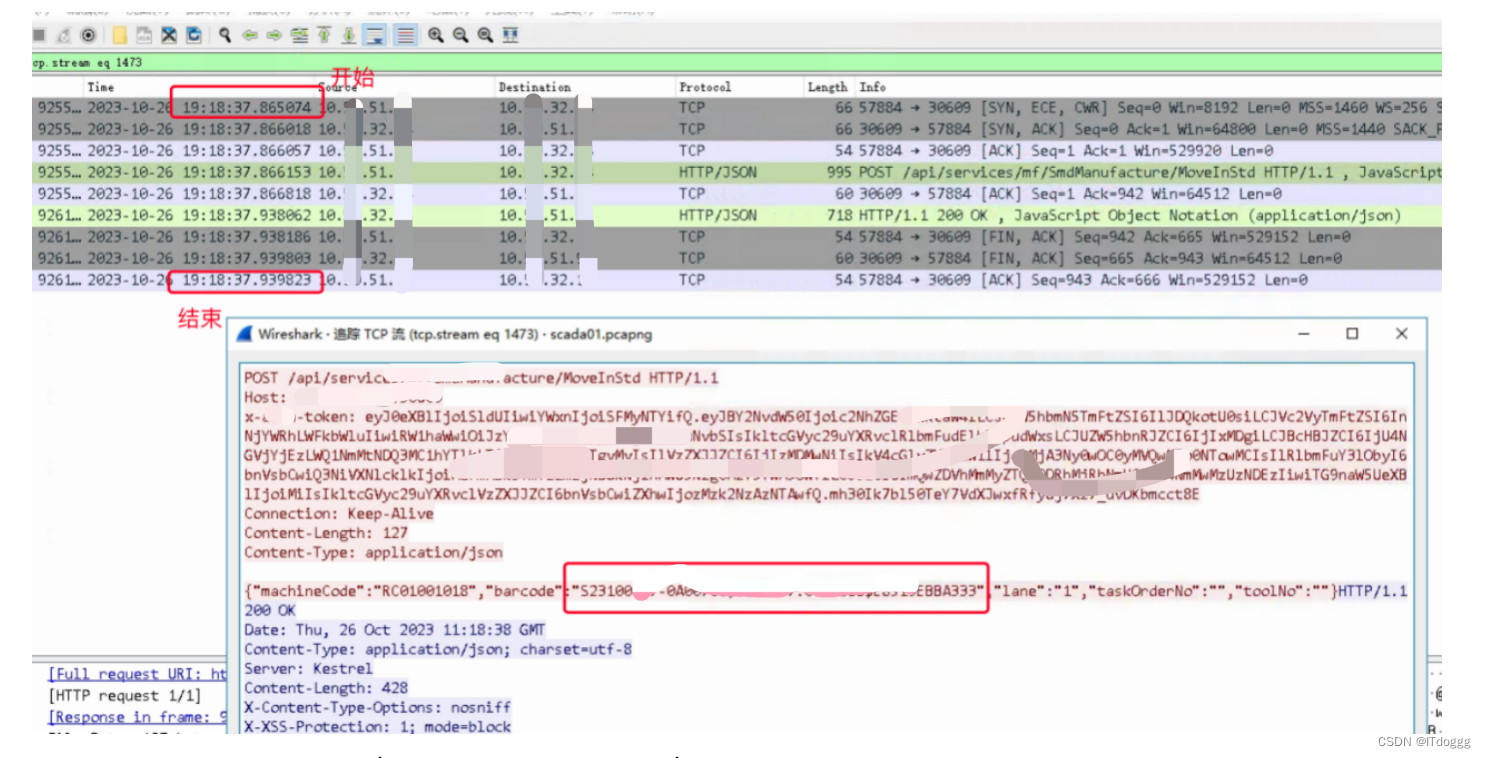This screenshot has height=758, width=1486.
Task: Select the SYN, ECE, CWR packet row
Action: (736, 107)
